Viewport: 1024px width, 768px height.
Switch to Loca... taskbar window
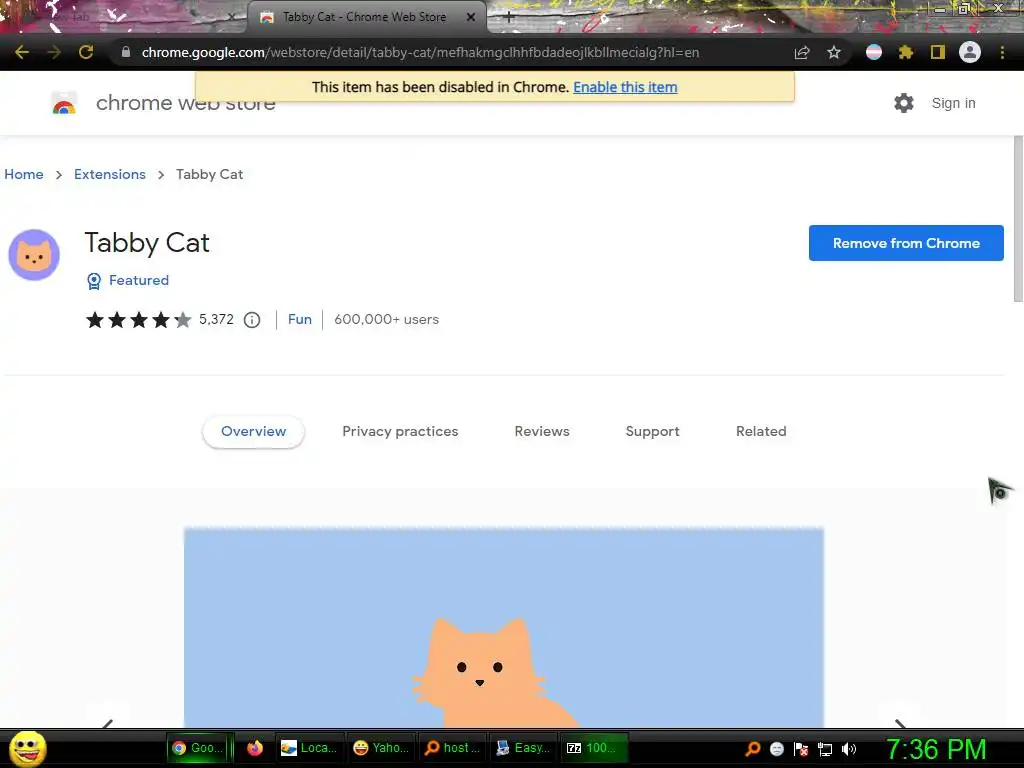(x=308, y=748)
